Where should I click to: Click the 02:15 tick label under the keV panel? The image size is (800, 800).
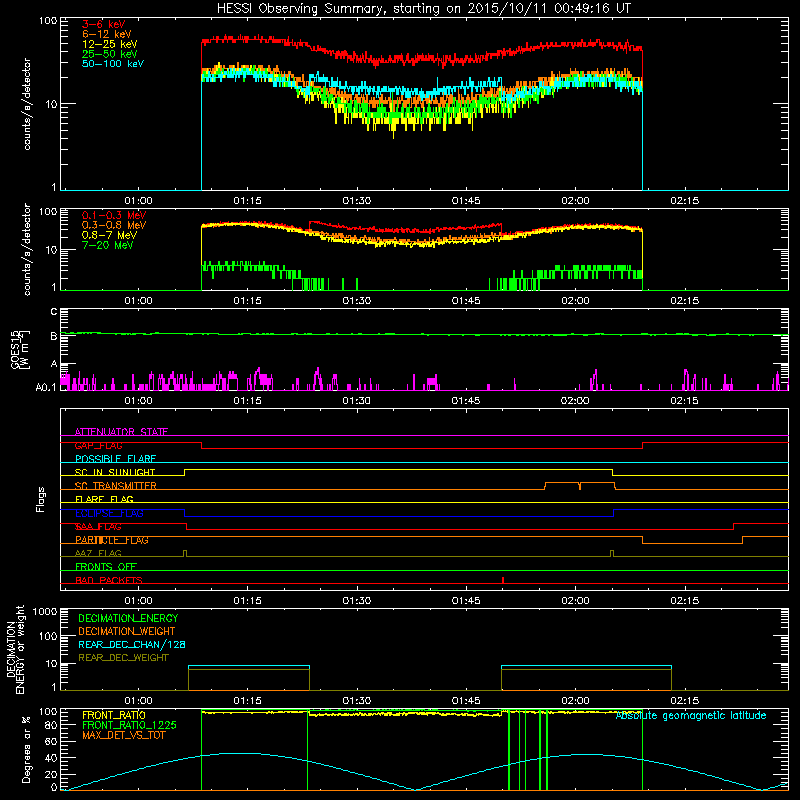click(684, 201)
